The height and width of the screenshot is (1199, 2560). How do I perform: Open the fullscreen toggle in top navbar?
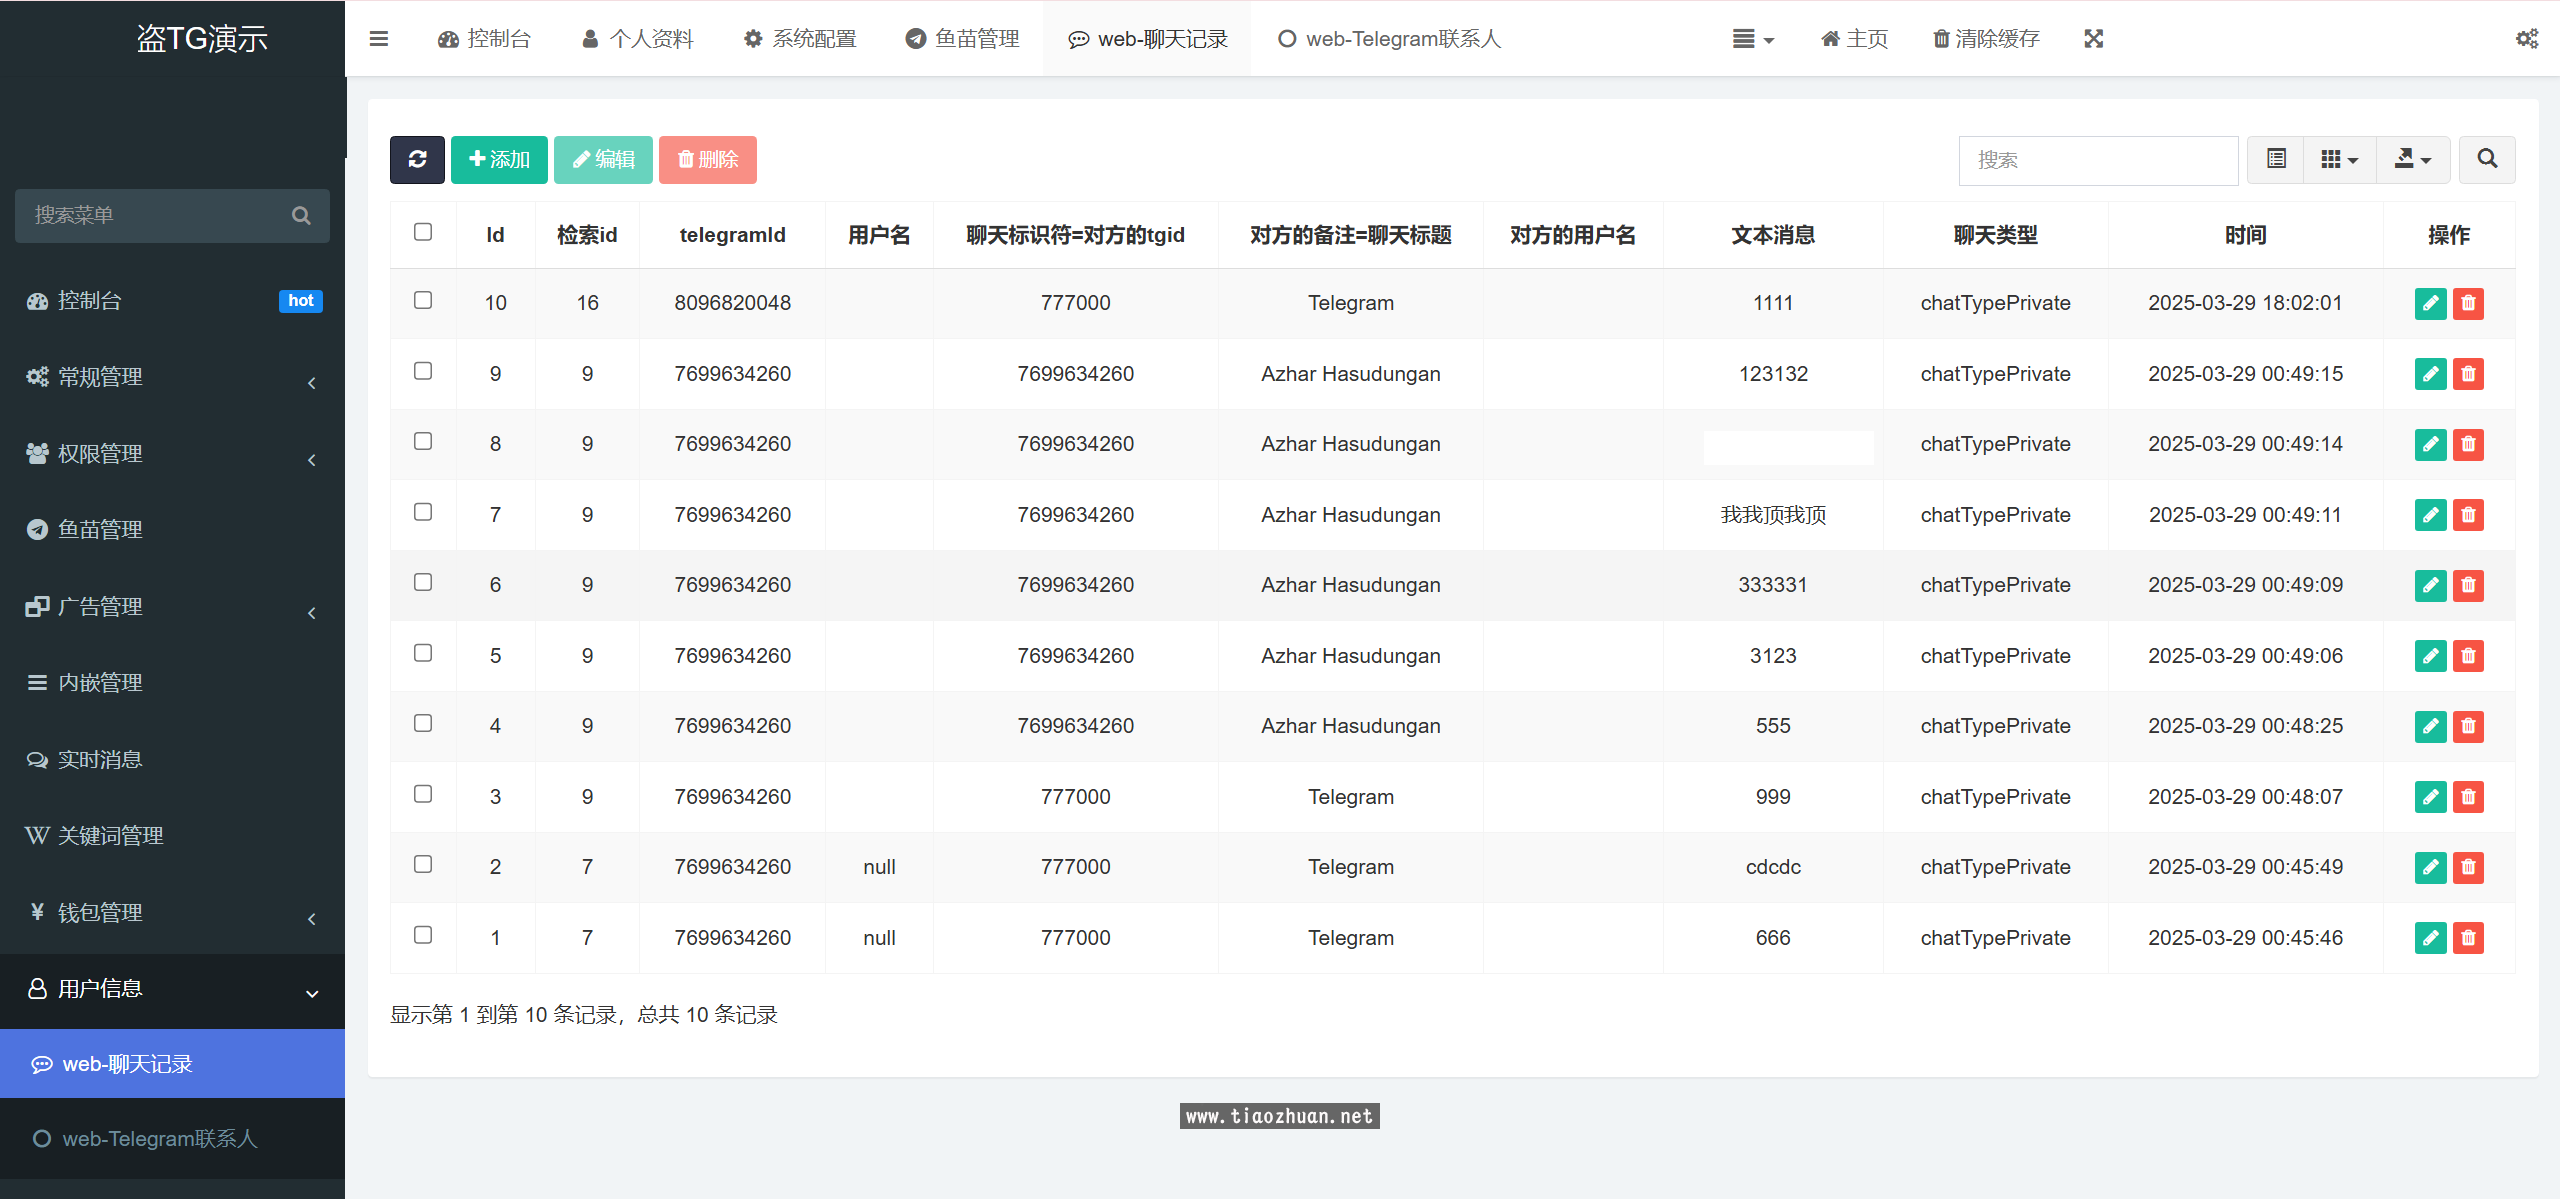click(x=2093, y=38)
